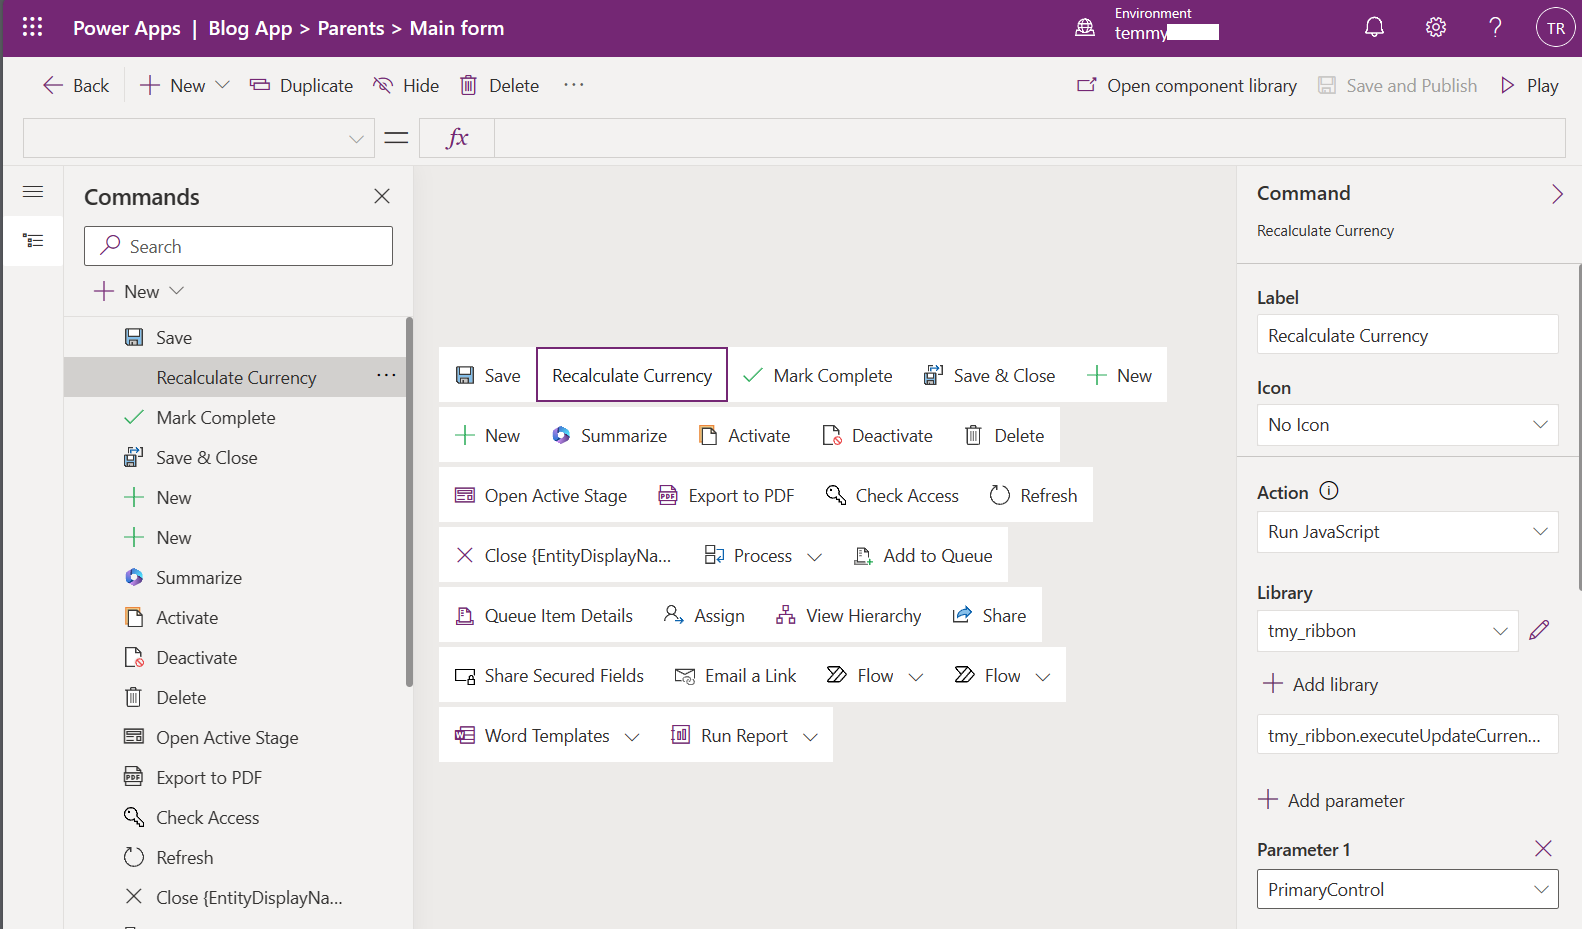1582x929 pixels.
Task: Click the Action info icon
Action: pos(1329,491)
